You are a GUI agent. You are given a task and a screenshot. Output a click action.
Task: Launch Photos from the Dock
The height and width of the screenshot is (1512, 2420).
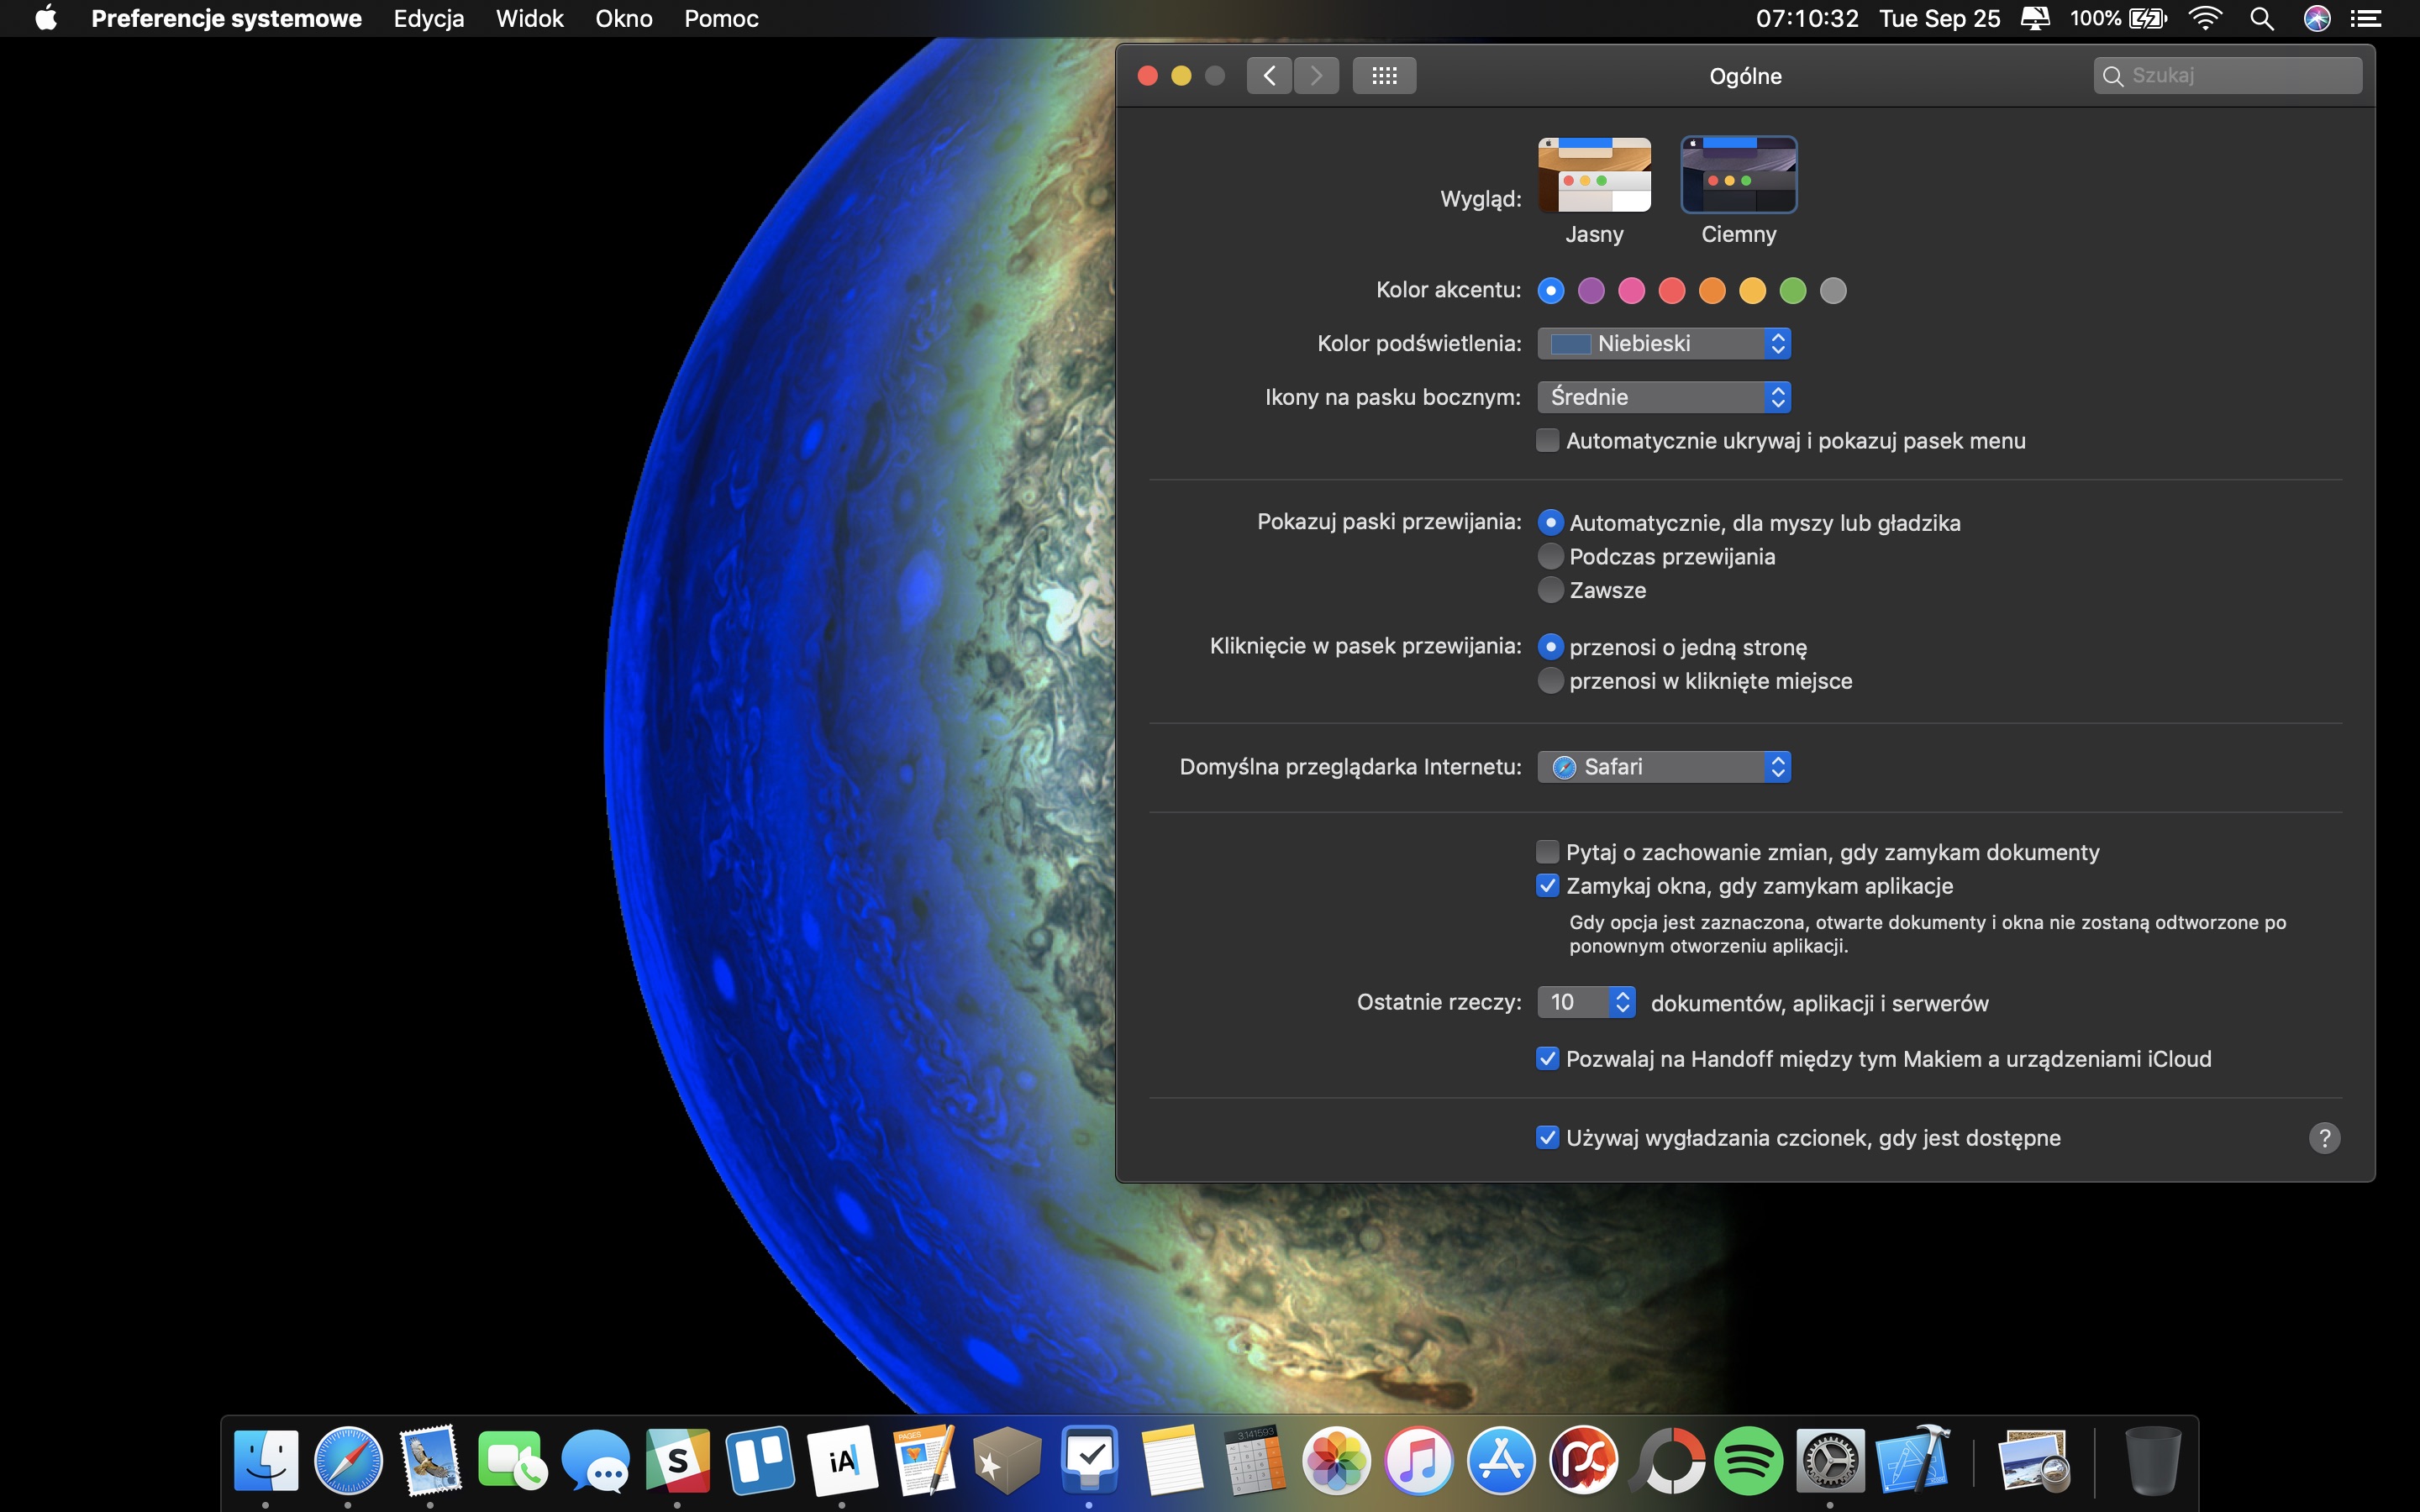click(1336, 1461)
